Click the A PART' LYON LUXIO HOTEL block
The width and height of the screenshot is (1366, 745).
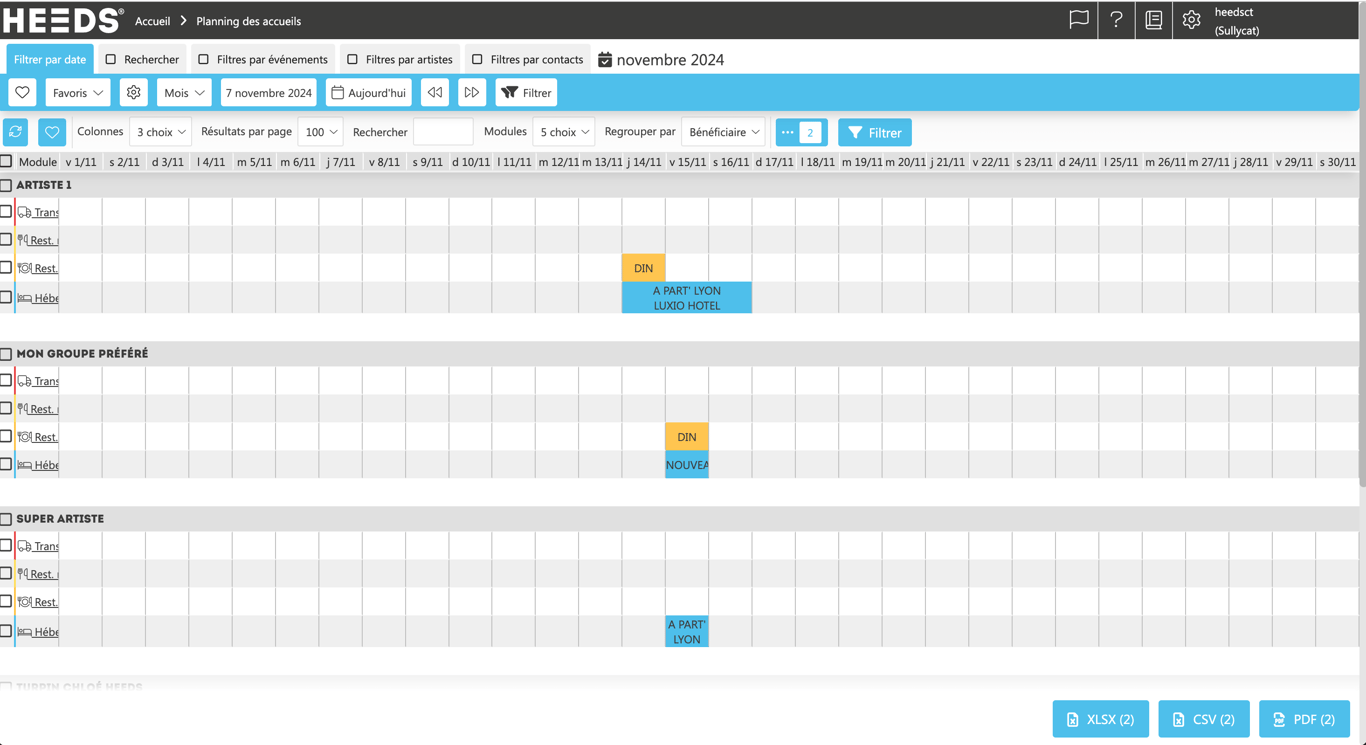click(687, 298)
